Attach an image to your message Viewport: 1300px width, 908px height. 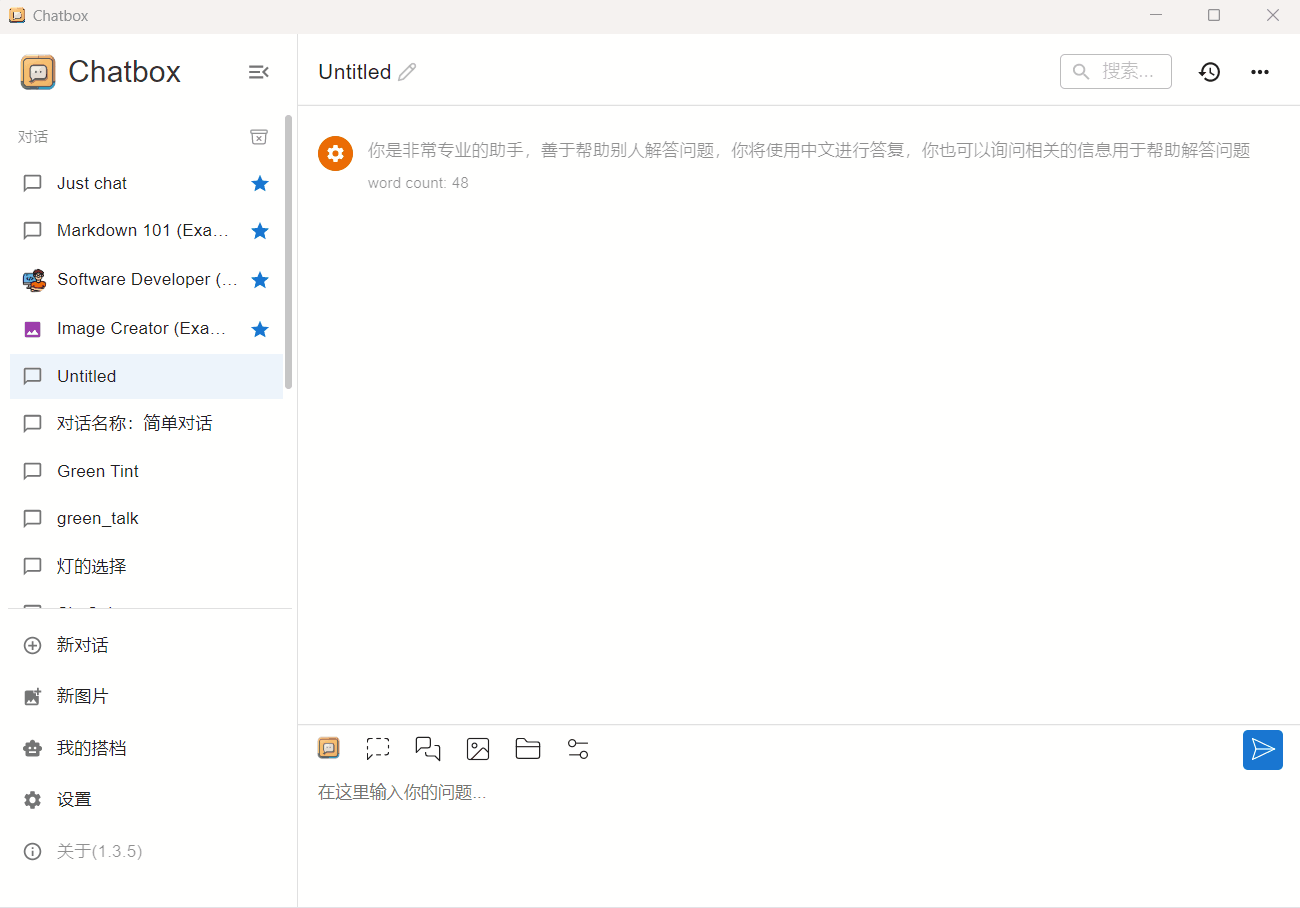(478, 748)
